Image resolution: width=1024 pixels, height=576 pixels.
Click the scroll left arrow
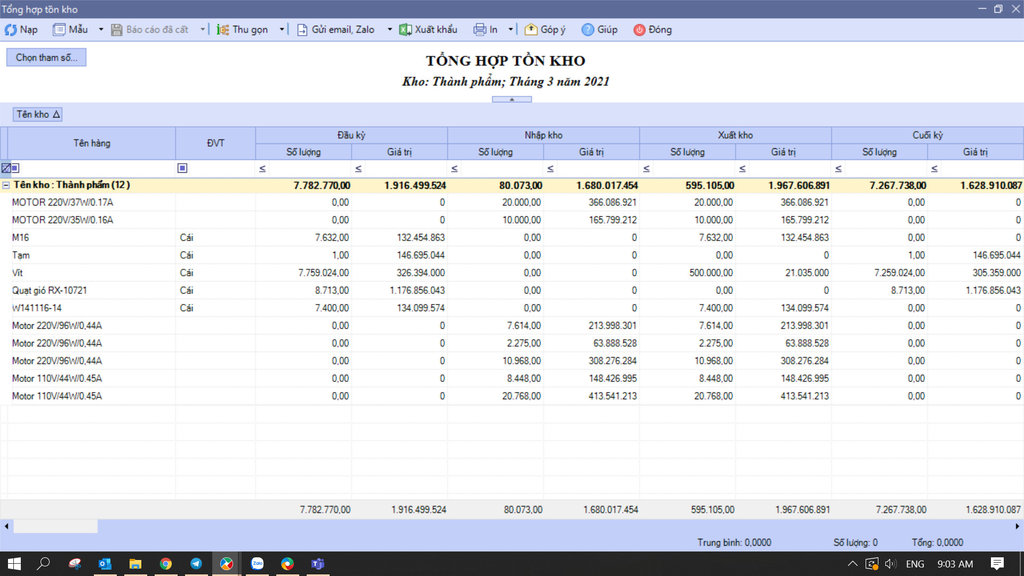7,526
